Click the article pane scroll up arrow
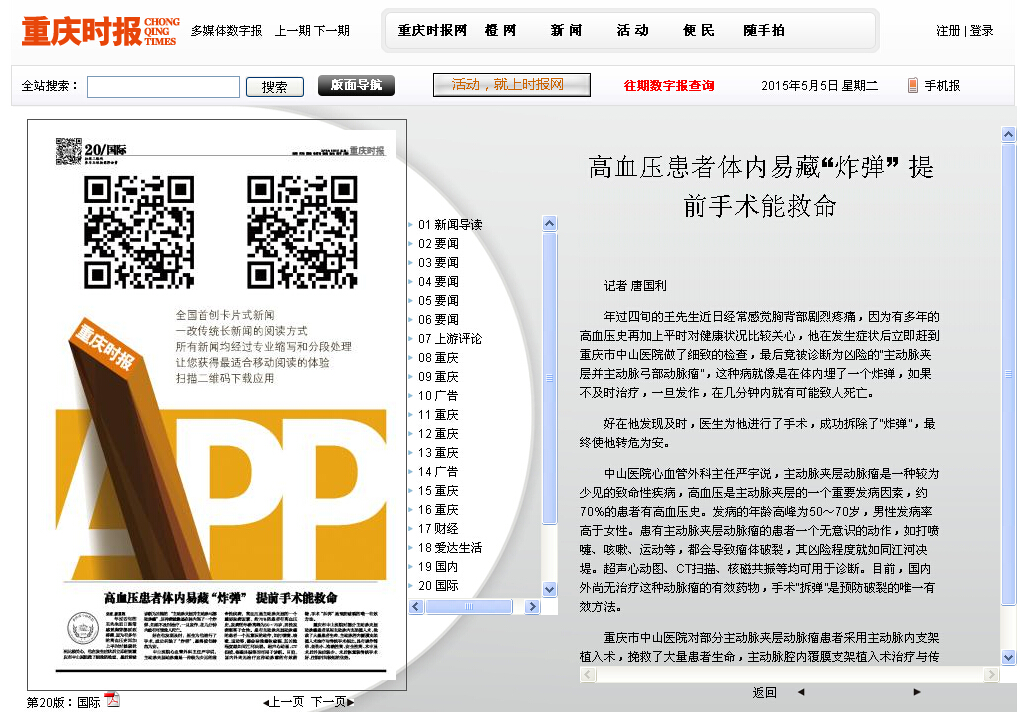Screen dimensions: 1020x712 (1008, 135)
